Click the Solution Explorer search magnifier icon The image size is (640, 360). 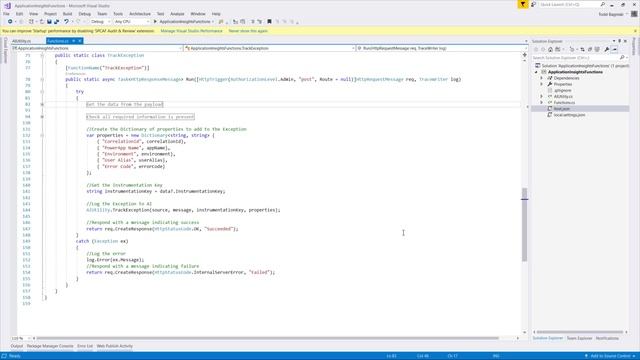pos(622,58)
